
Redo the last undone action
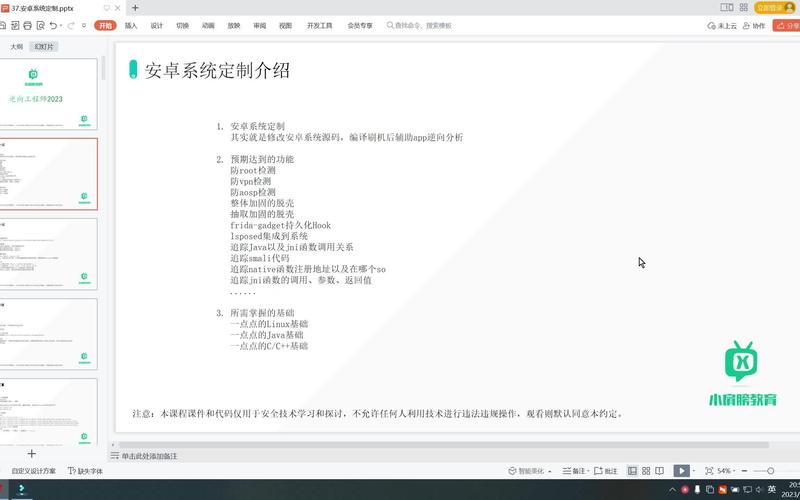(71, 26)
